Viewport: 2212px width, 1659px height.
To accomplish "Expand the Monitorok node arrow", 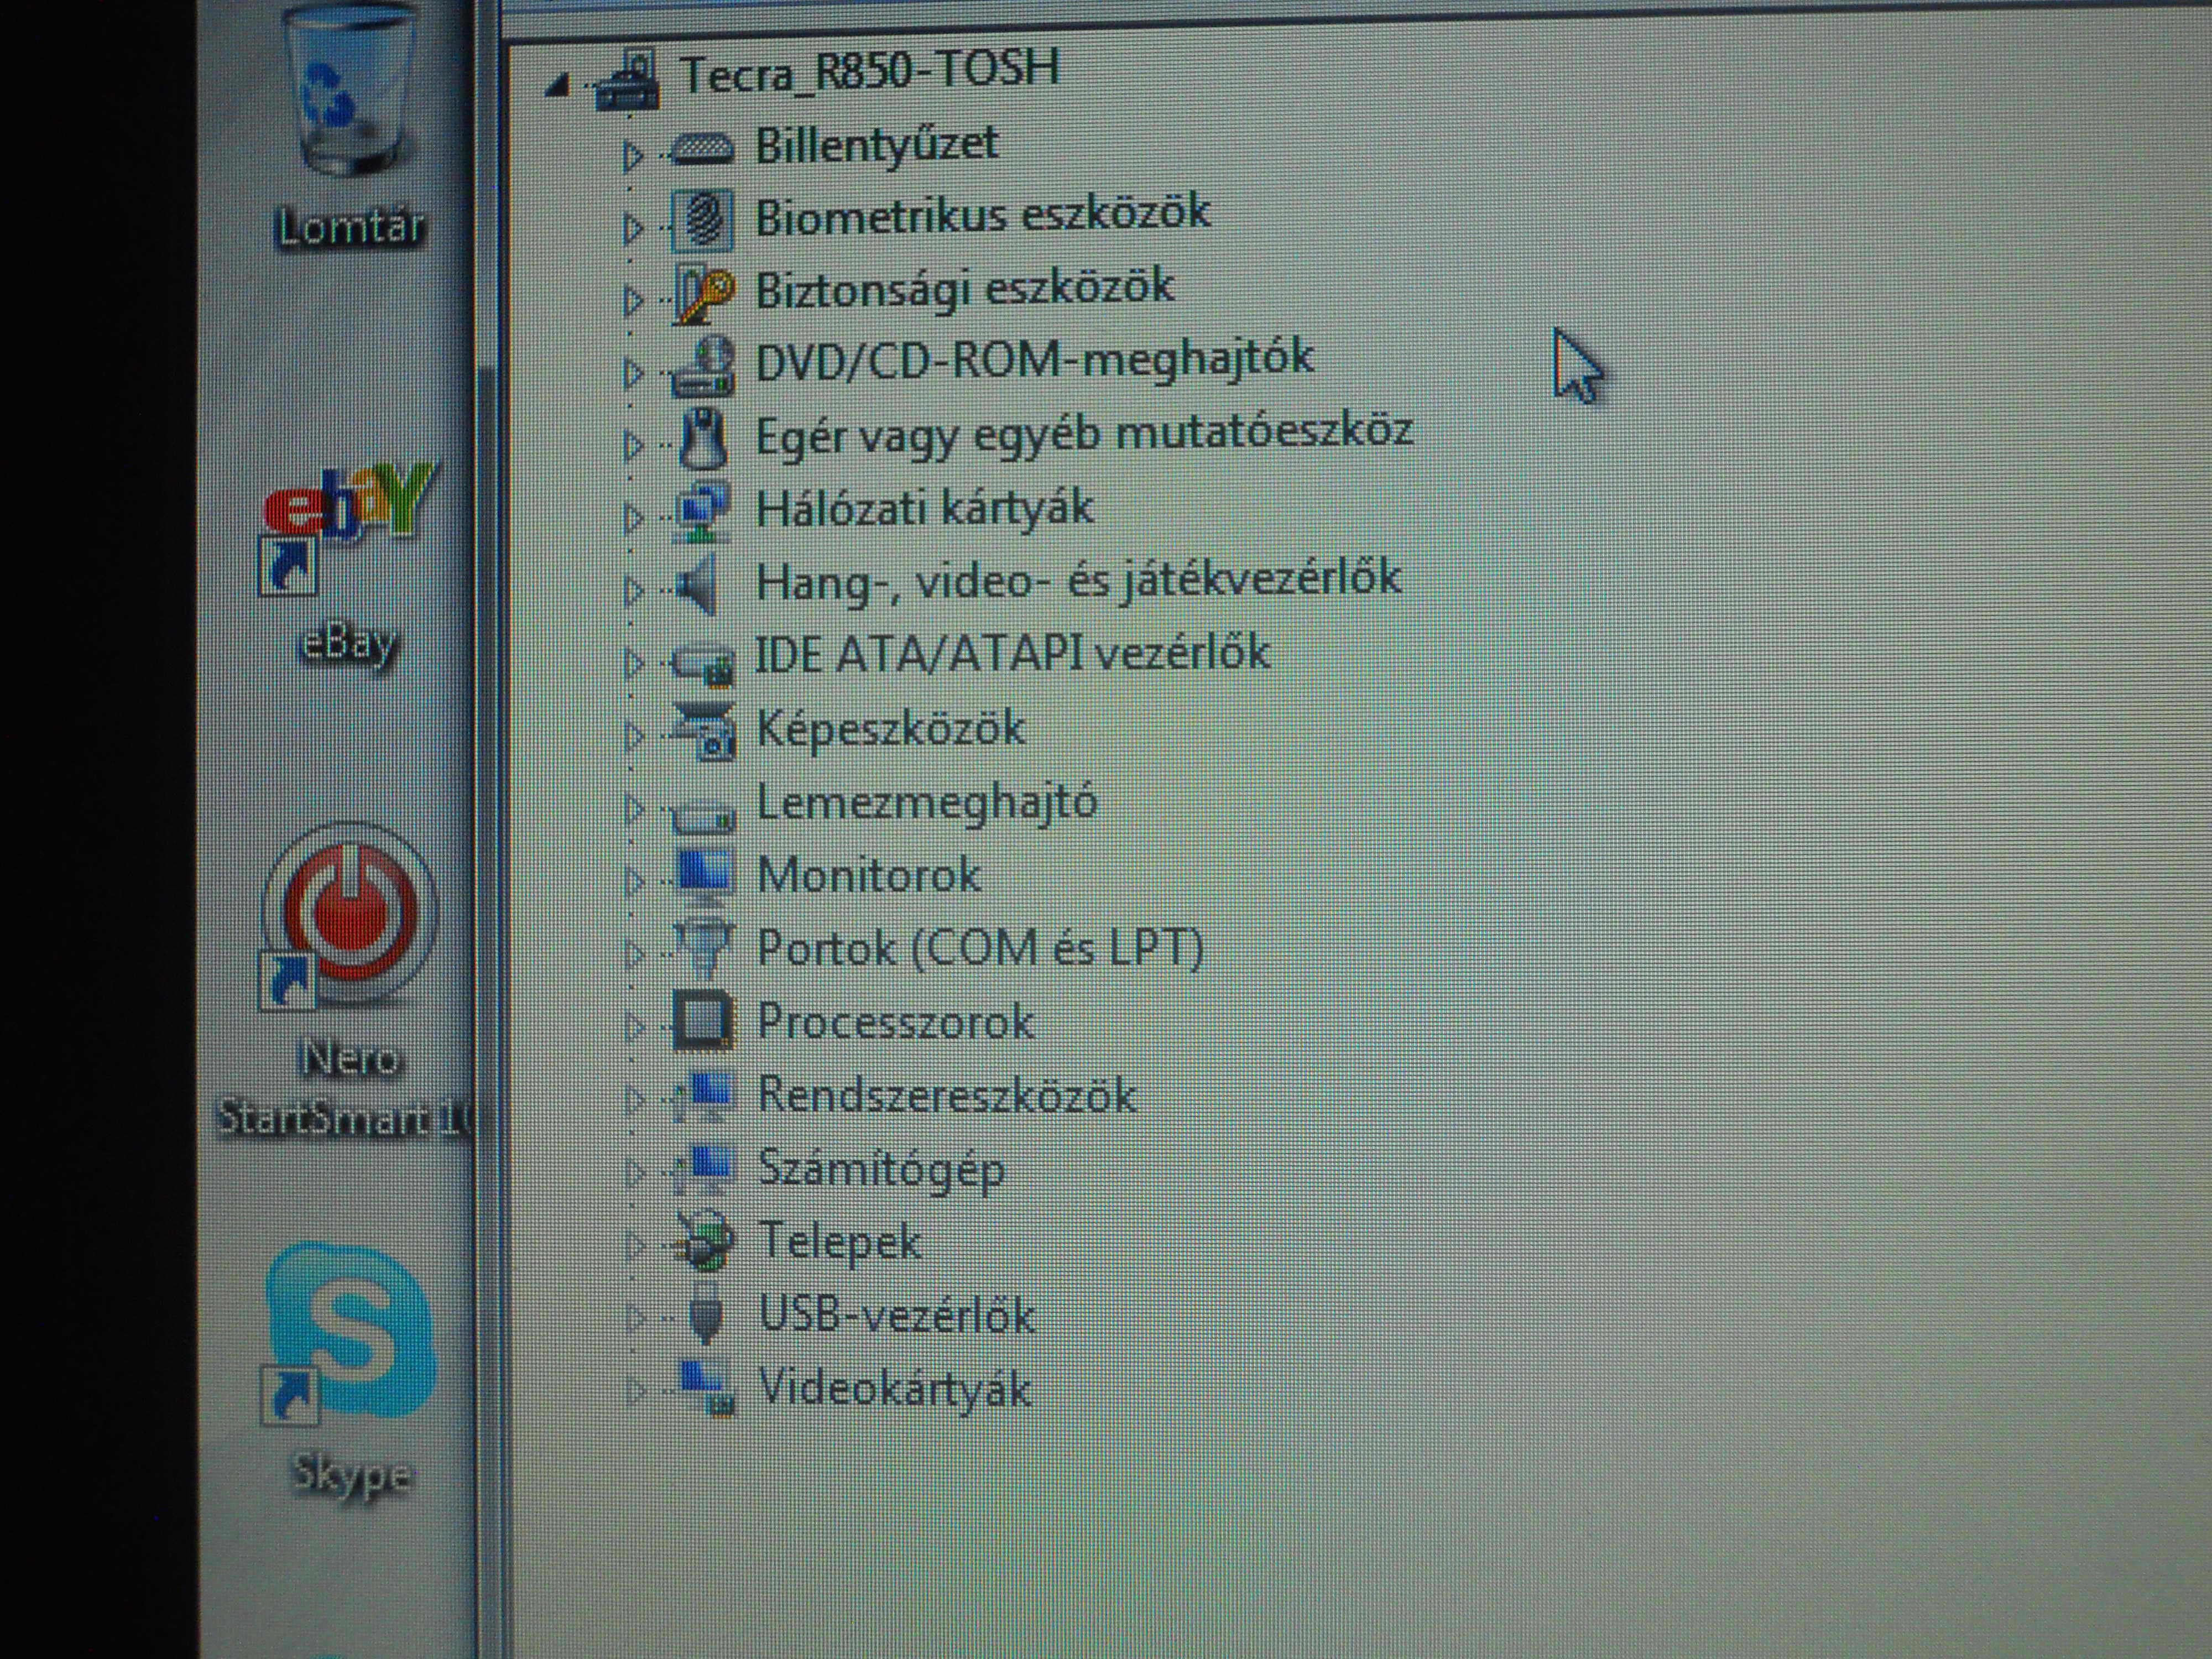I will pos(633,881).
